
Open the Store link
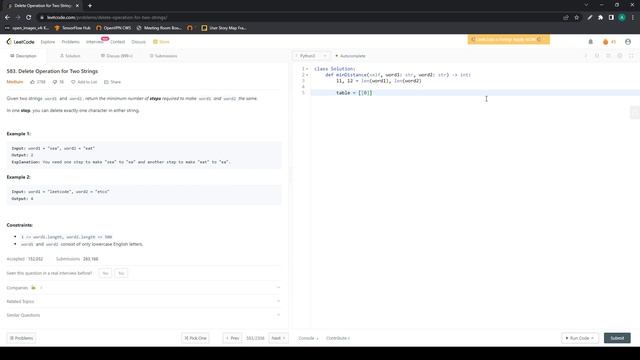161,42
